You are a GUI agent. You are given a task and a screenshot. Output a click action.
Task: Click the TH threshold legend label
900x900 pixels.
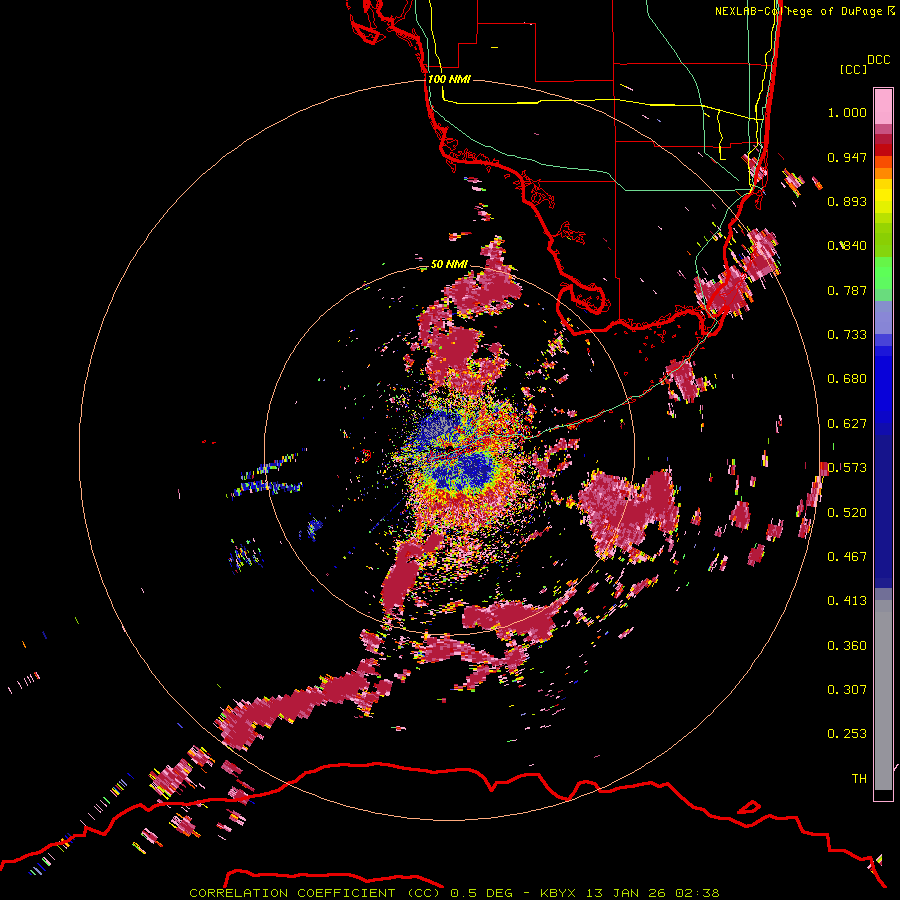click(859, 779)
